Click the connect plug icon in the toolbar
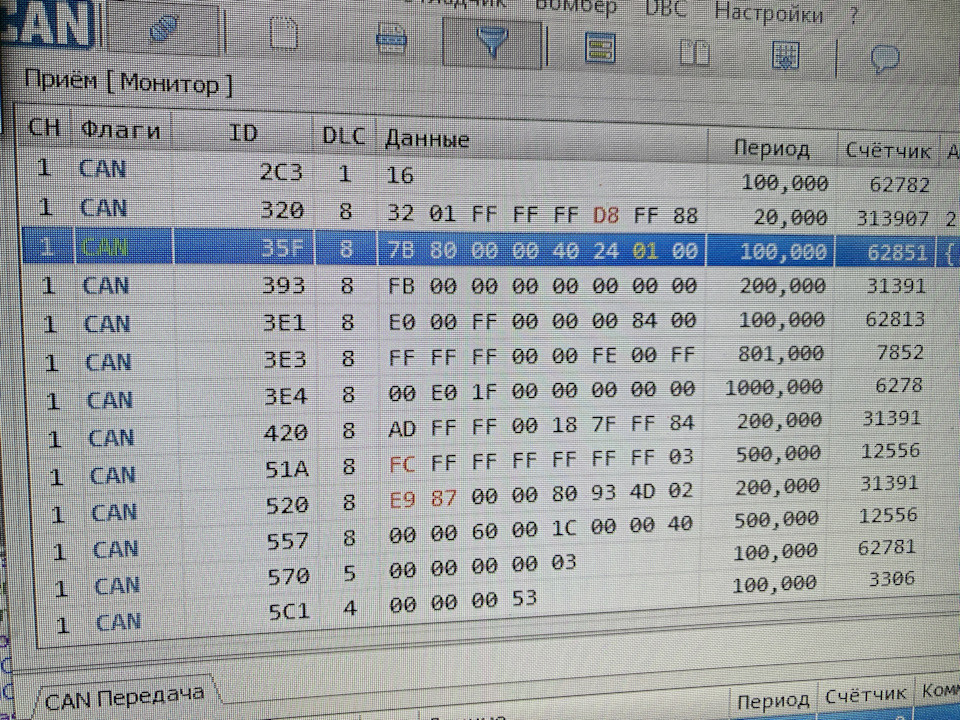Image resolution: width=960 pixels, height=720 pixels. point(163,29)
